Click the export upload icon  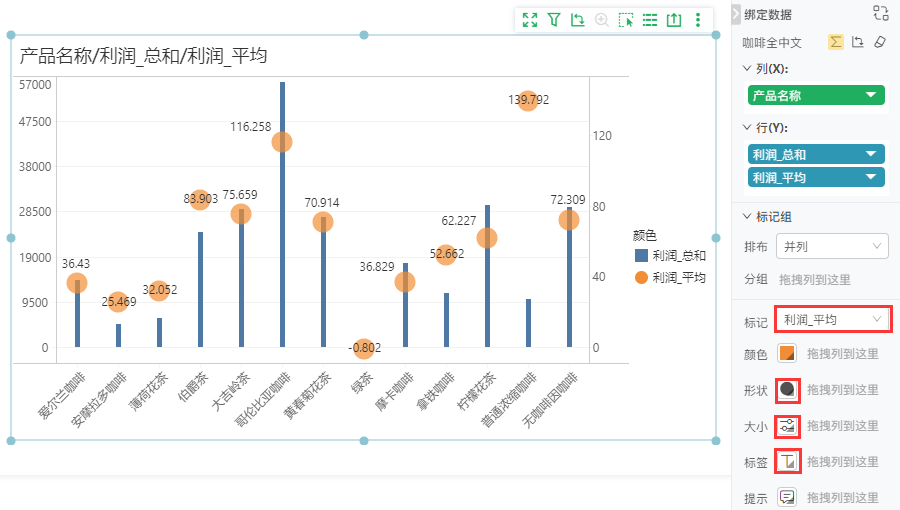674,20
